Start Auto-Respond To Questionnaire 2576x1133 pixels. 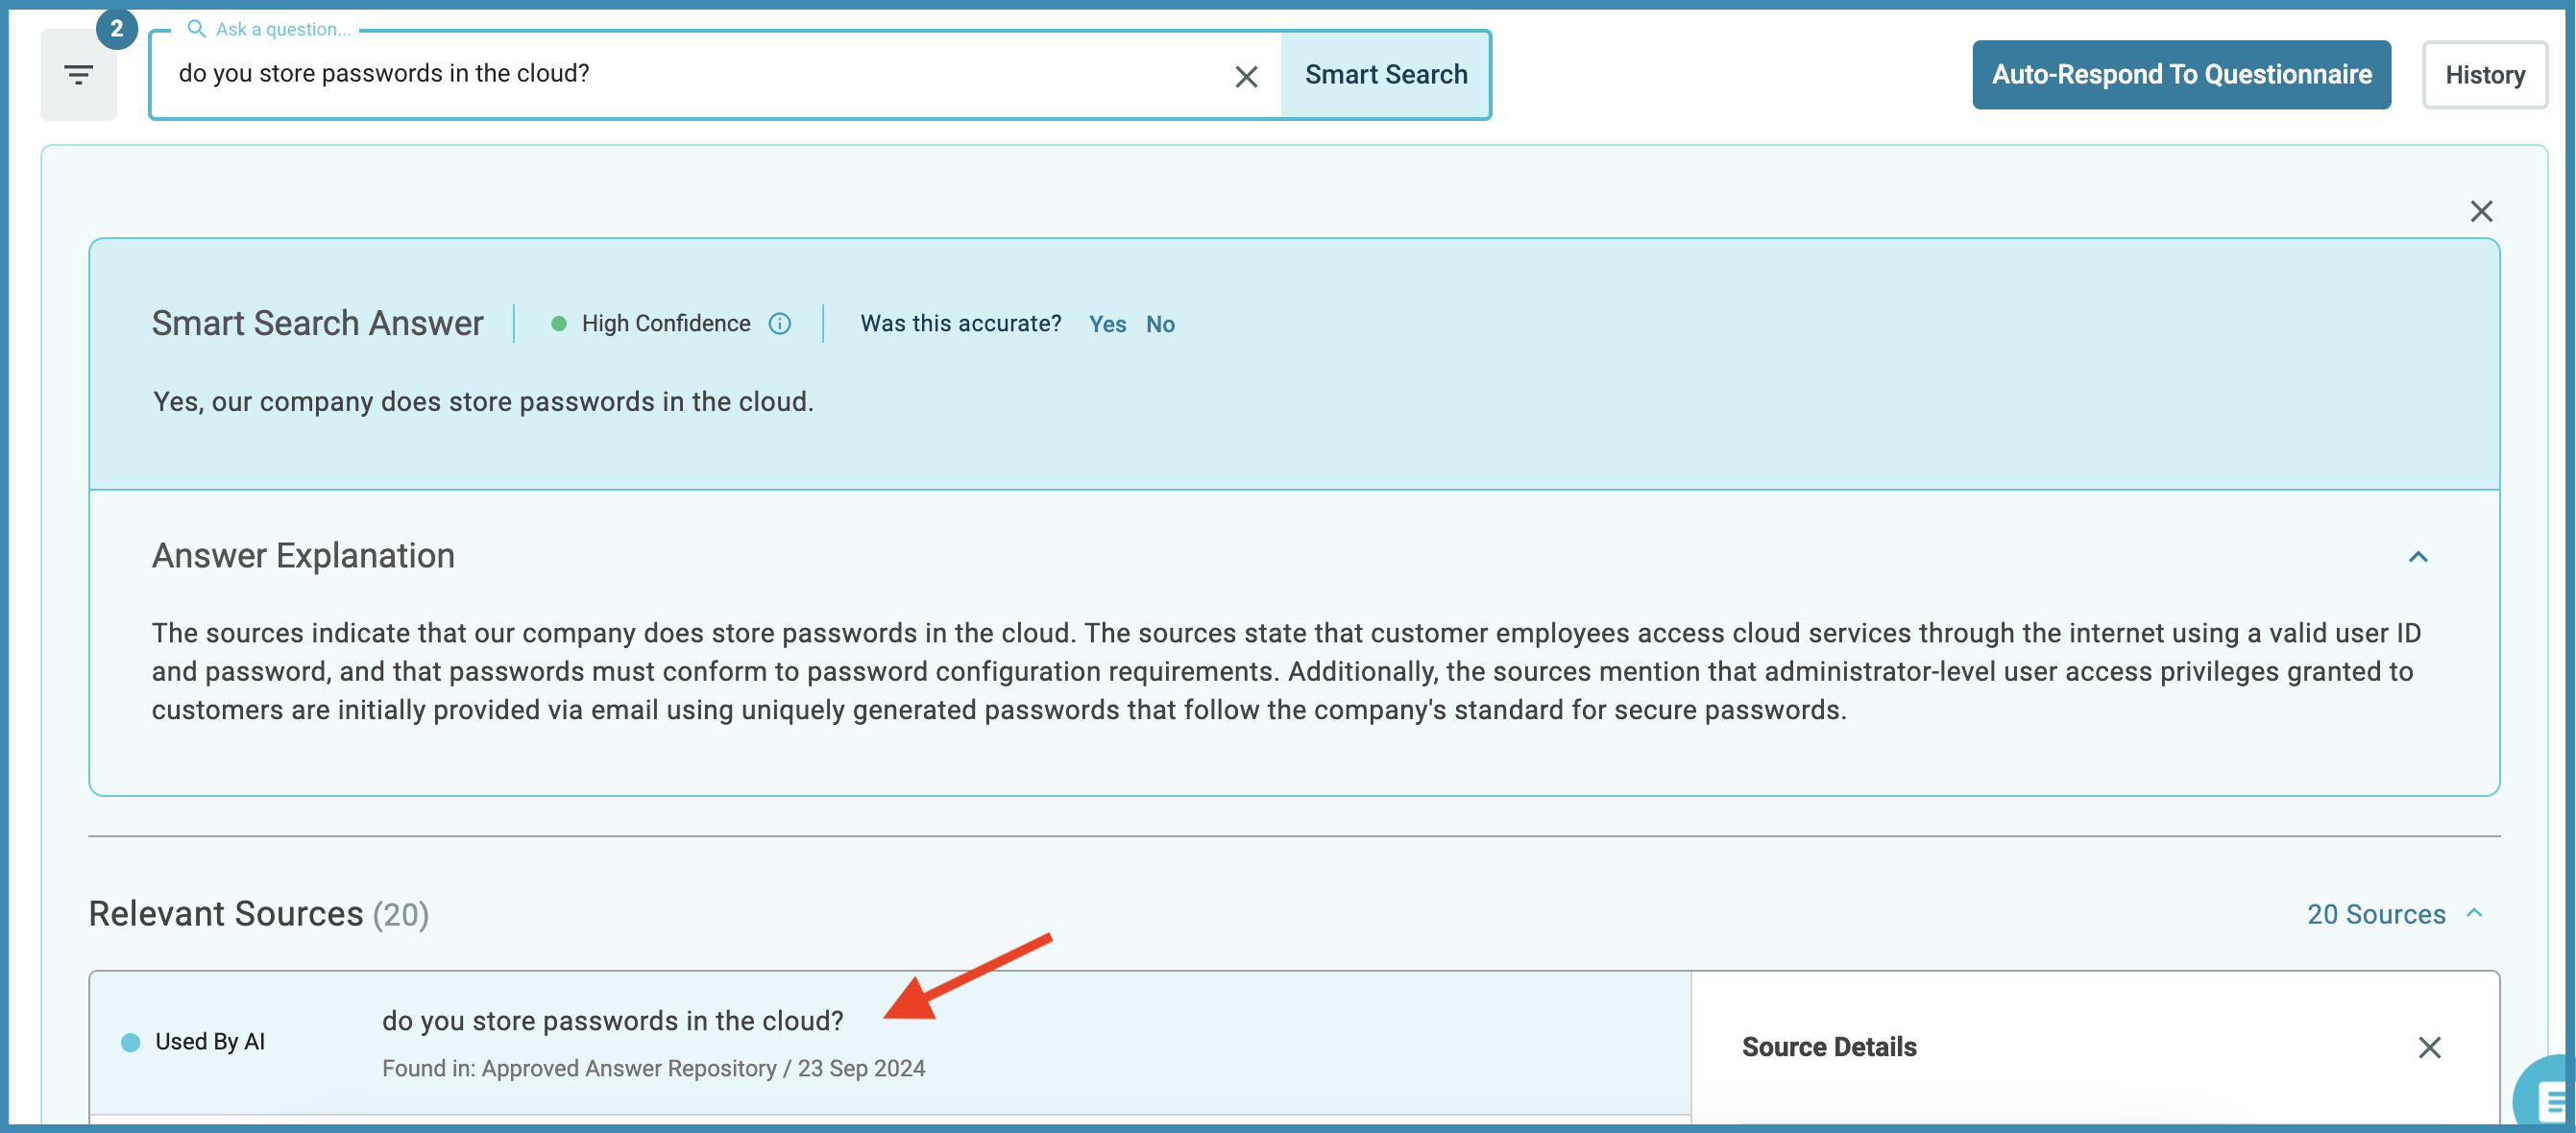point(2181,75)
